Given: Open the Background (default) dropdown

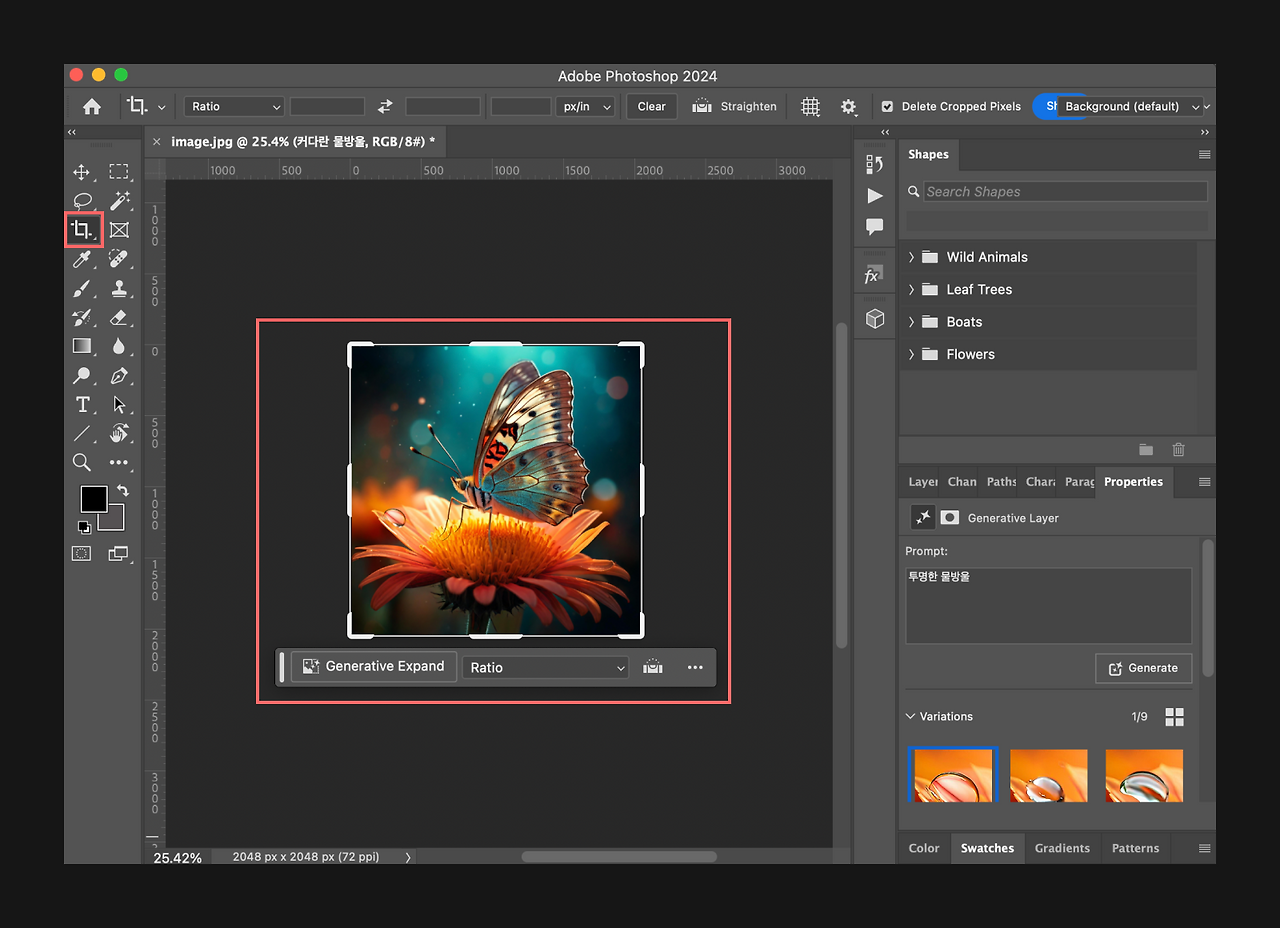Looking at the screenshot, I should pyautogui.click(x=1130, y=106).
